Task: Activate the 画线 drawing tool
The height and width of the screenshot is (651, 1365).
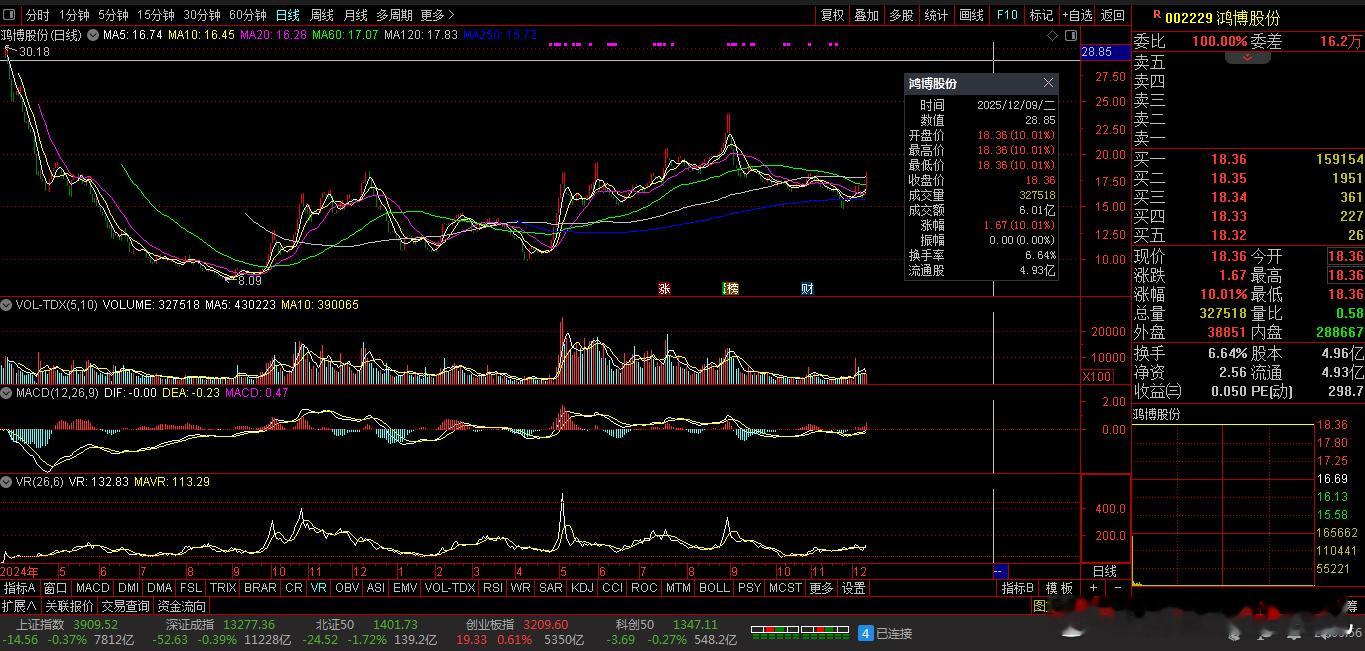Action: (x=971, y=15)
